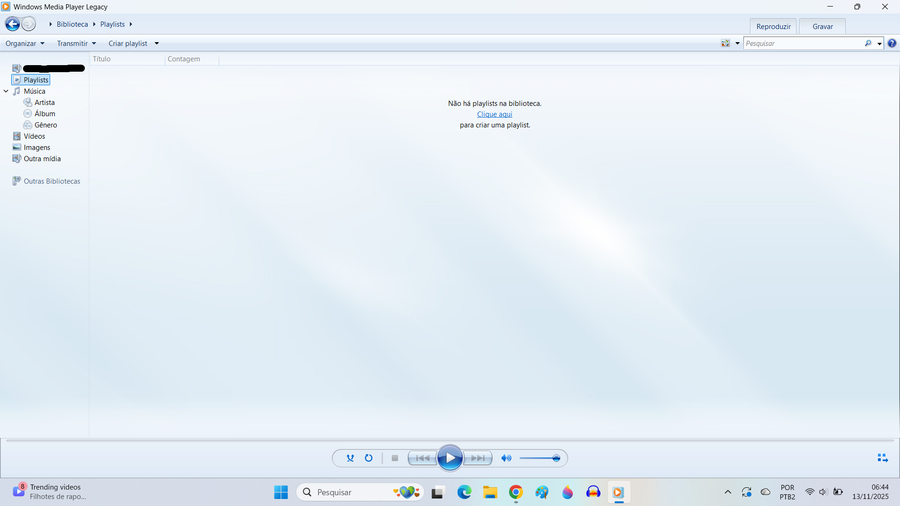Open Task View on the taskbar
Viewport: 900px width, 506px height.
click(x=438, y=492)
